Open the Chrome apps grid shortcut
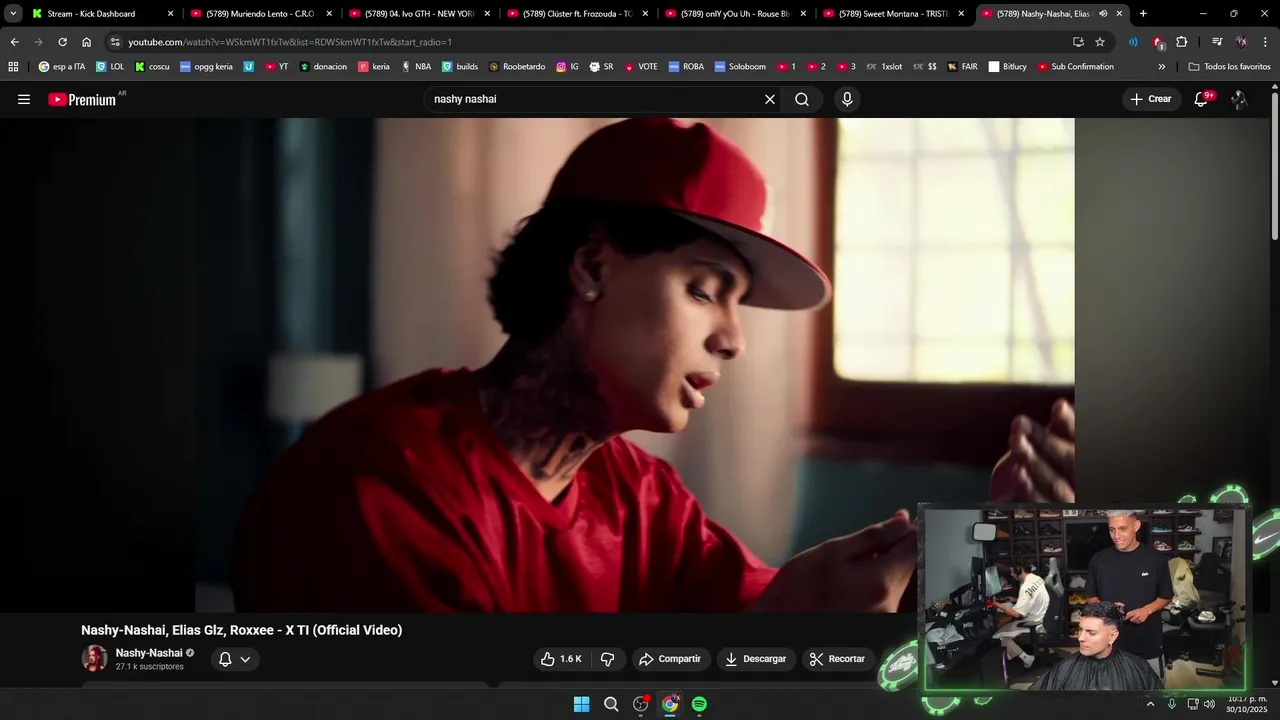Viewport: 1280px width, 720px height. point(13,67)
